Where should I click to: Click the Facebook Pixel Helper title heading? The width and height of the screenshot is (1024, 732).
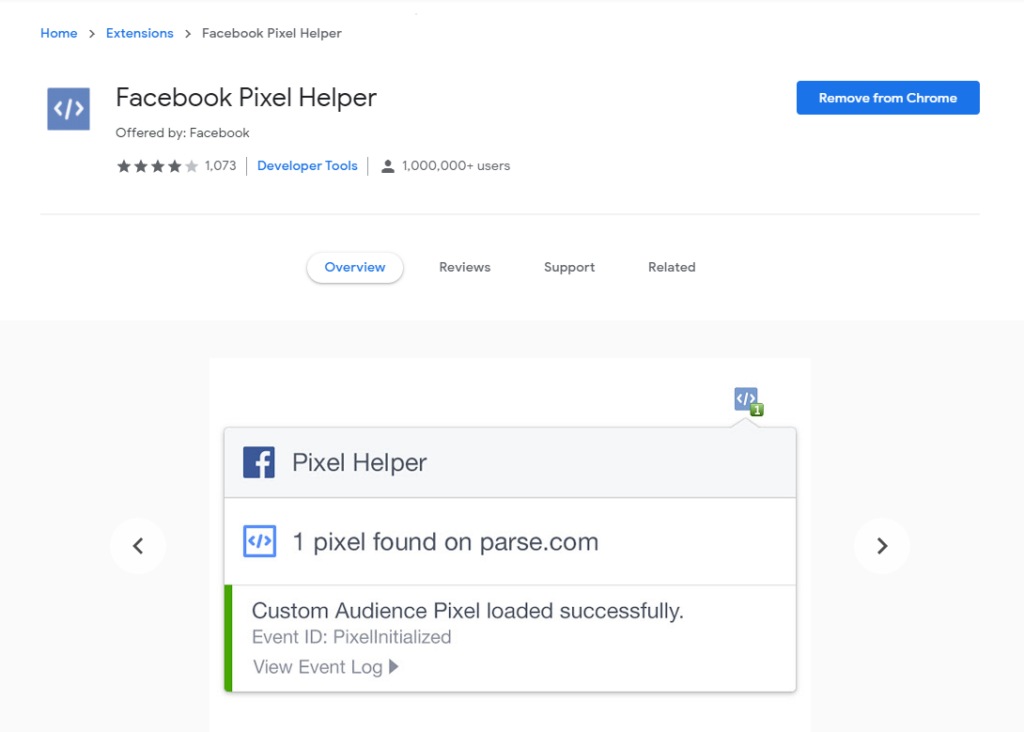[246, 98]
